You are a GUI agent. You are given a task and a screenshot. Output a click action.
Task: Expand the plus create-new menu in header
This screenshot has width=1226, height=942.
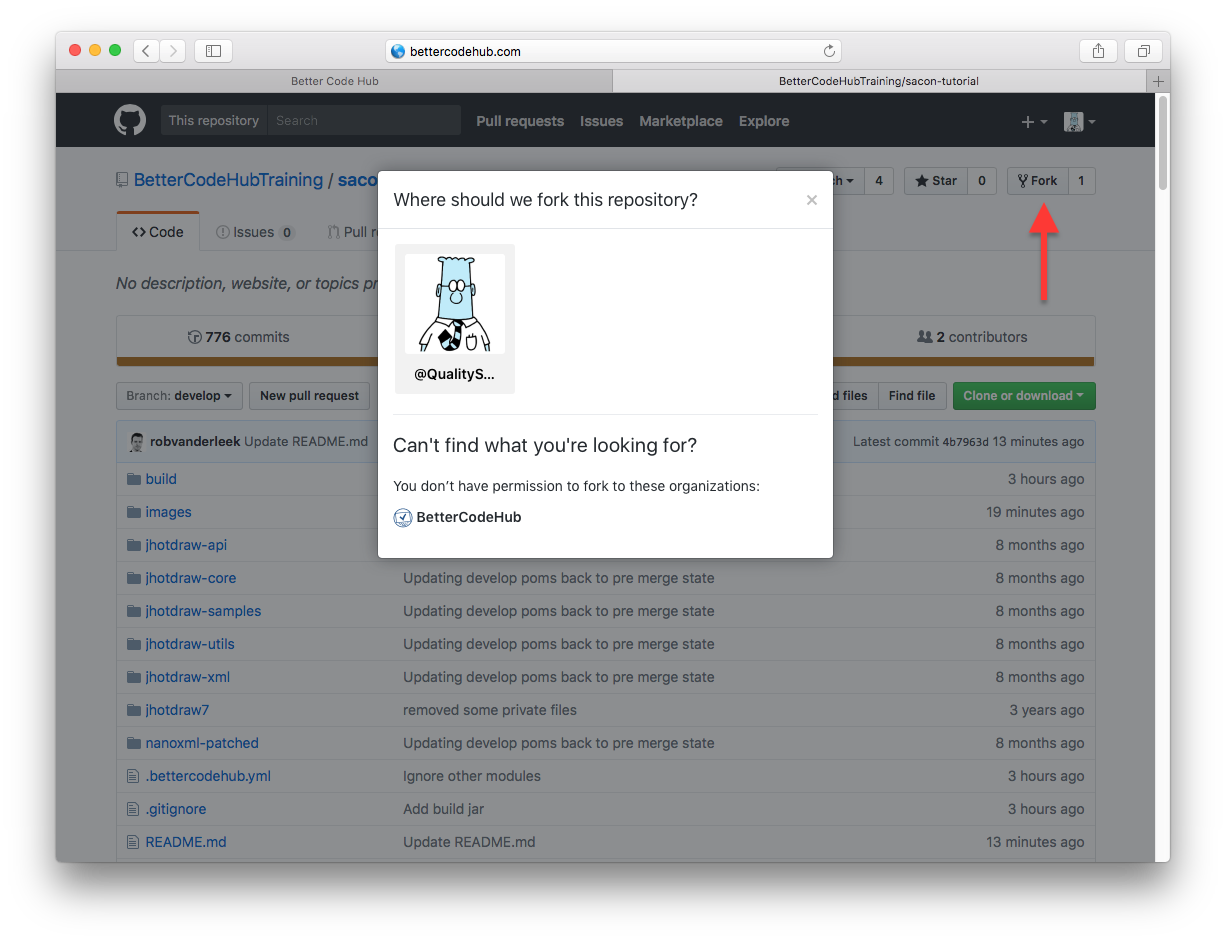tap(1033, 122)
